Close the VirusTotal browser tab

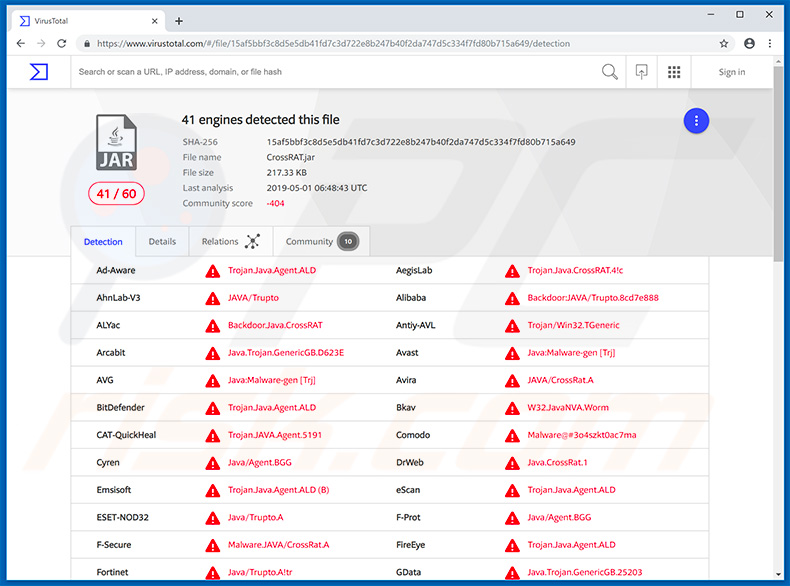pyautogui.click(x=155, y=21)
